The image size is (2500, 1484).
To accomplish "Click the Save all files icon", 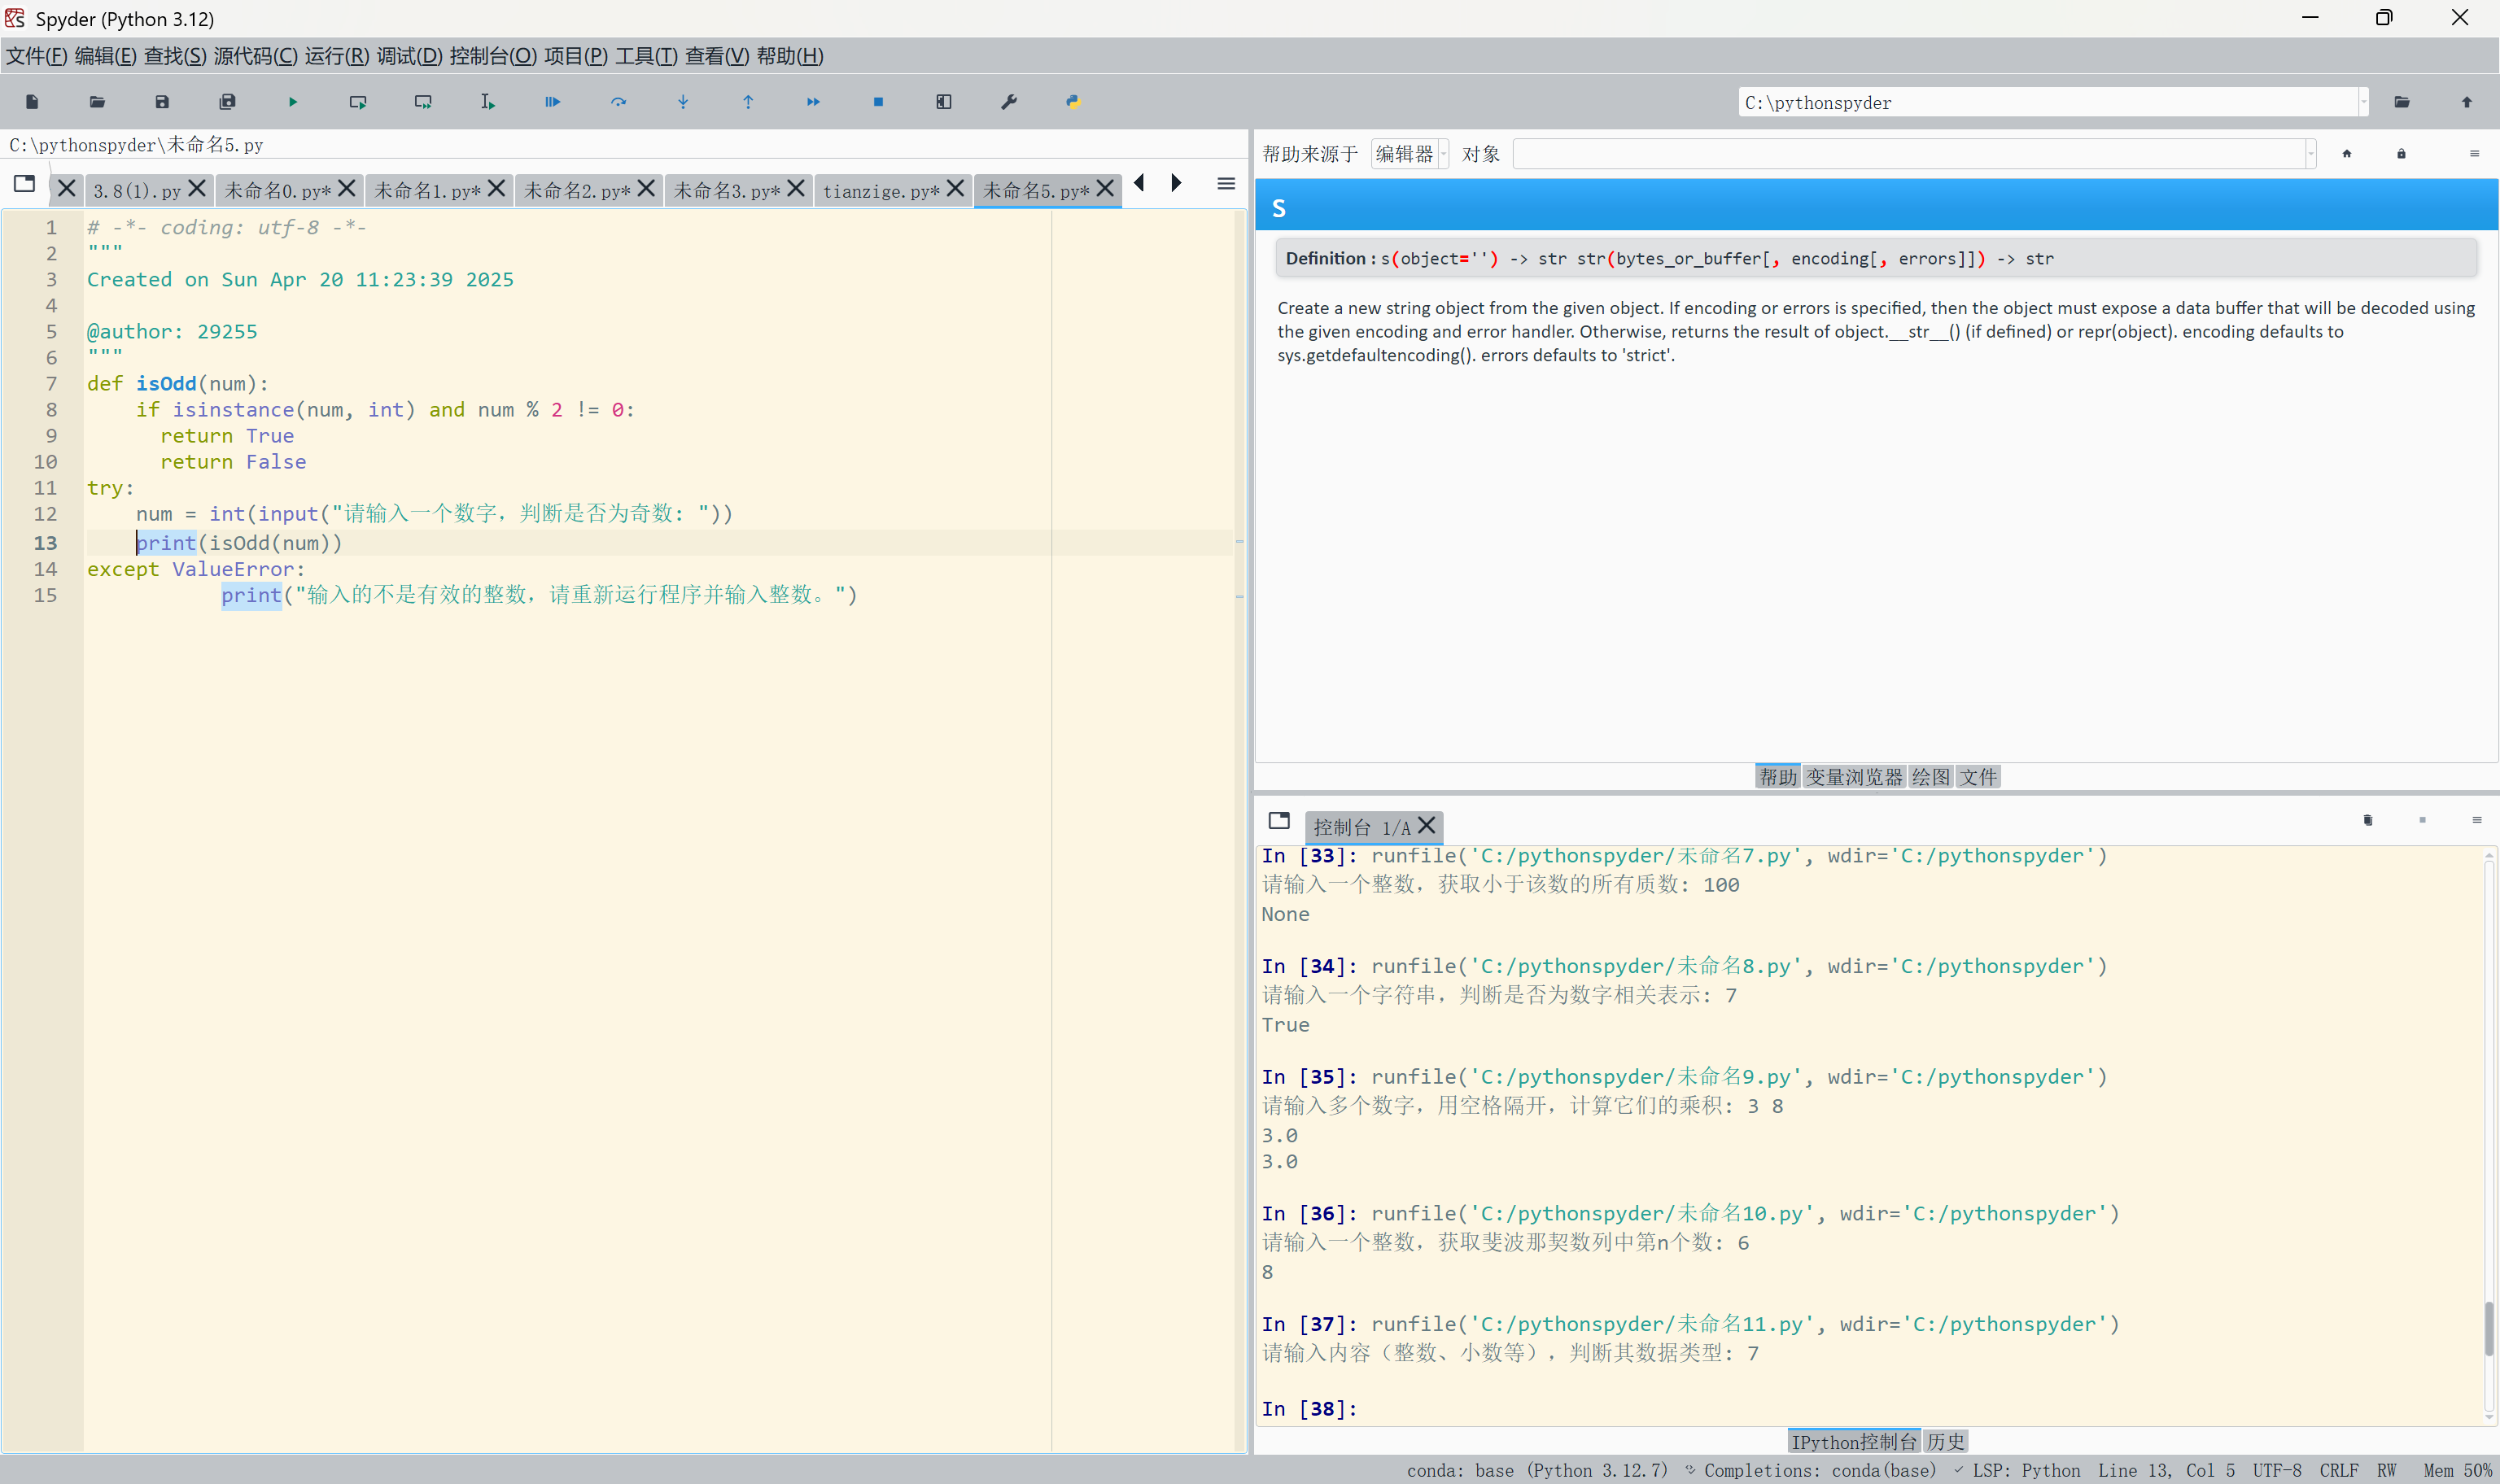I will [x=227, y=102].
